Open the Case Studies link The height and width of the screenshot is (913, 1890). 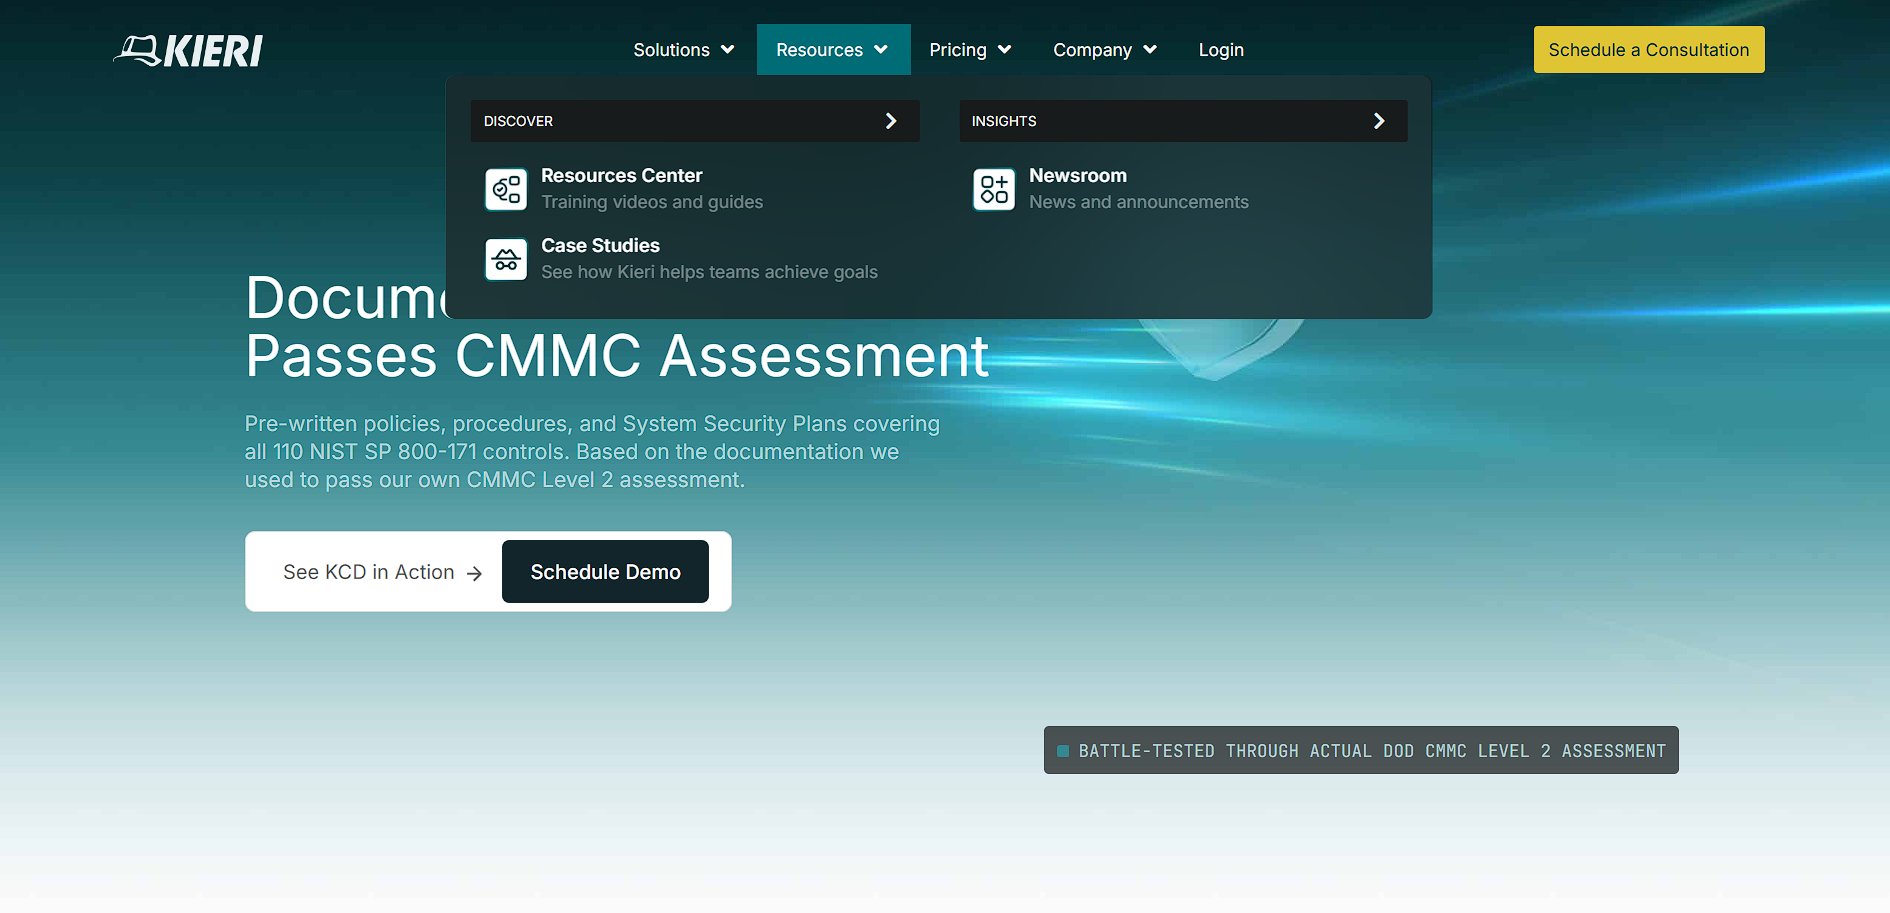coord(600,246)
